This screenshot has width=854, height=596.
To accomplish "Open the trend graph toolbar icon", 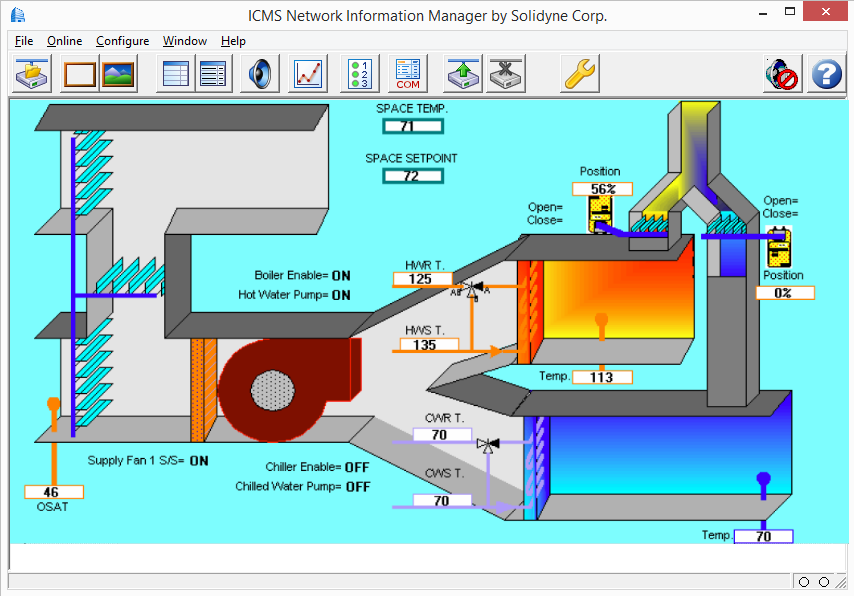I will (307, 73).
